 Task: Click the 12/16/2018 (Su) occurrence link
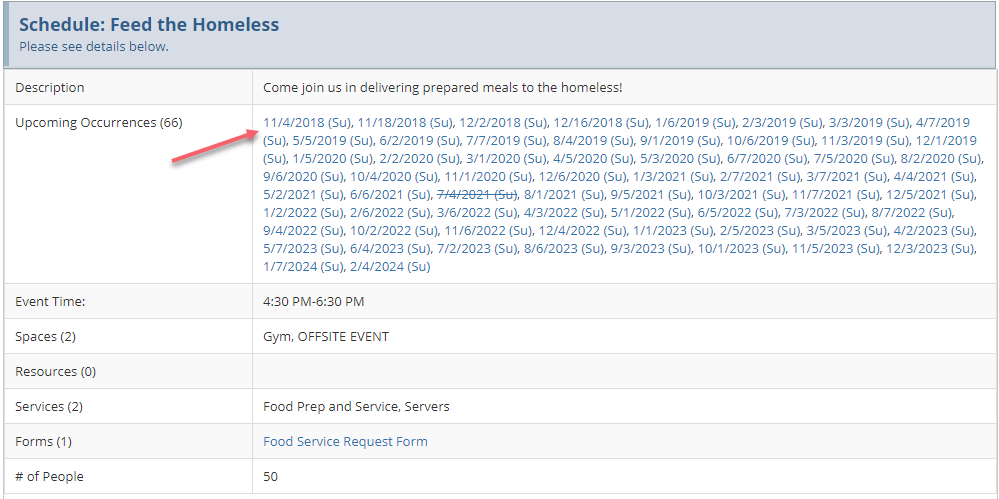pos(601,122)
